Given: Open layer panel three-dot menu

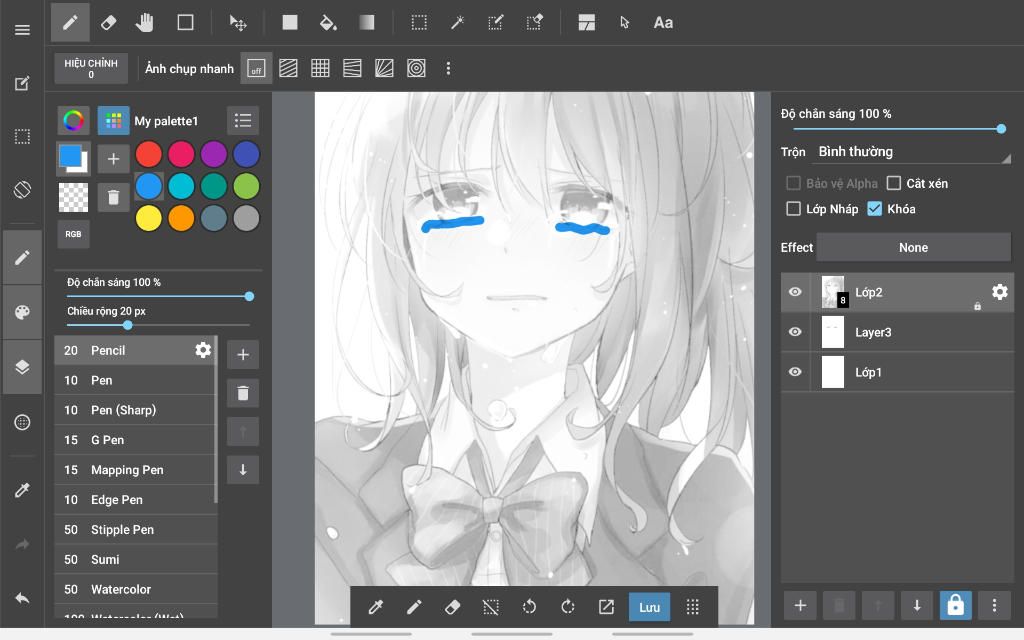Looking at the screenshot, I should tap(994, 606).
